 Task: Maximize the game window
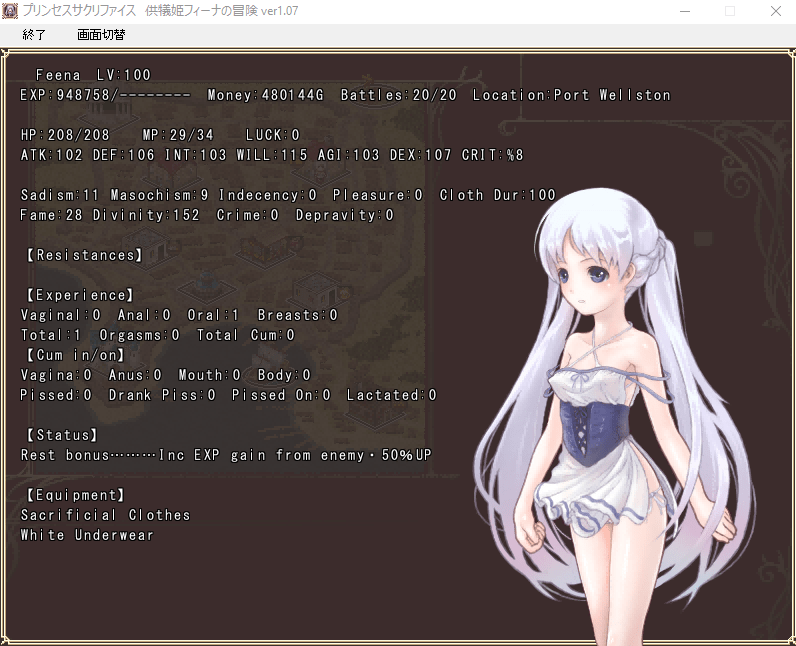tap(729, 11)
